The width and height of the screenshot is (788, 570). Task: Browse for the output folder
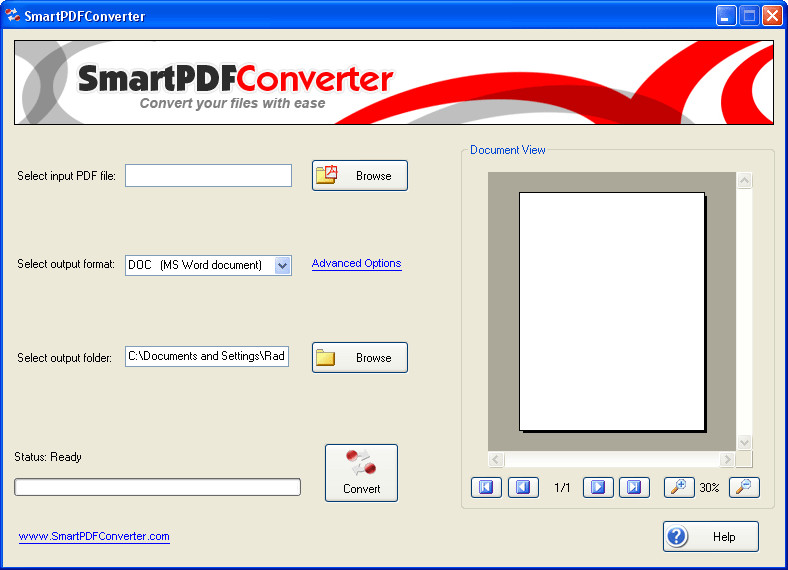[360, 357]
